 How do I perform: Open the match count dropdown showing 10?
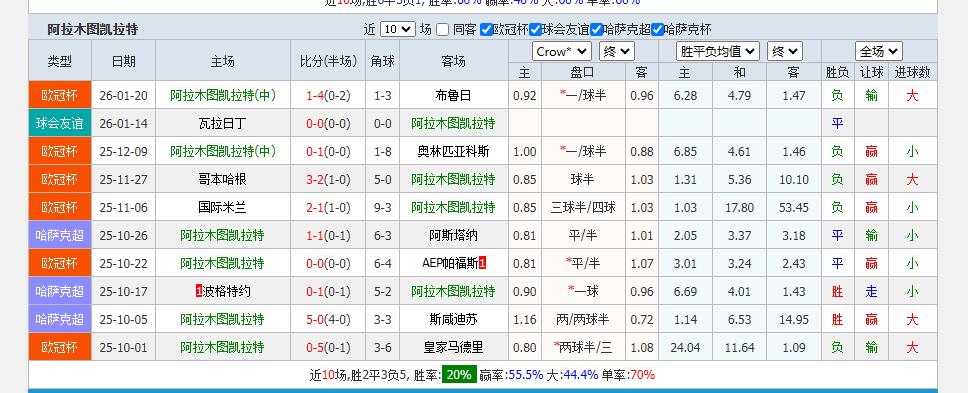(398, 29)
